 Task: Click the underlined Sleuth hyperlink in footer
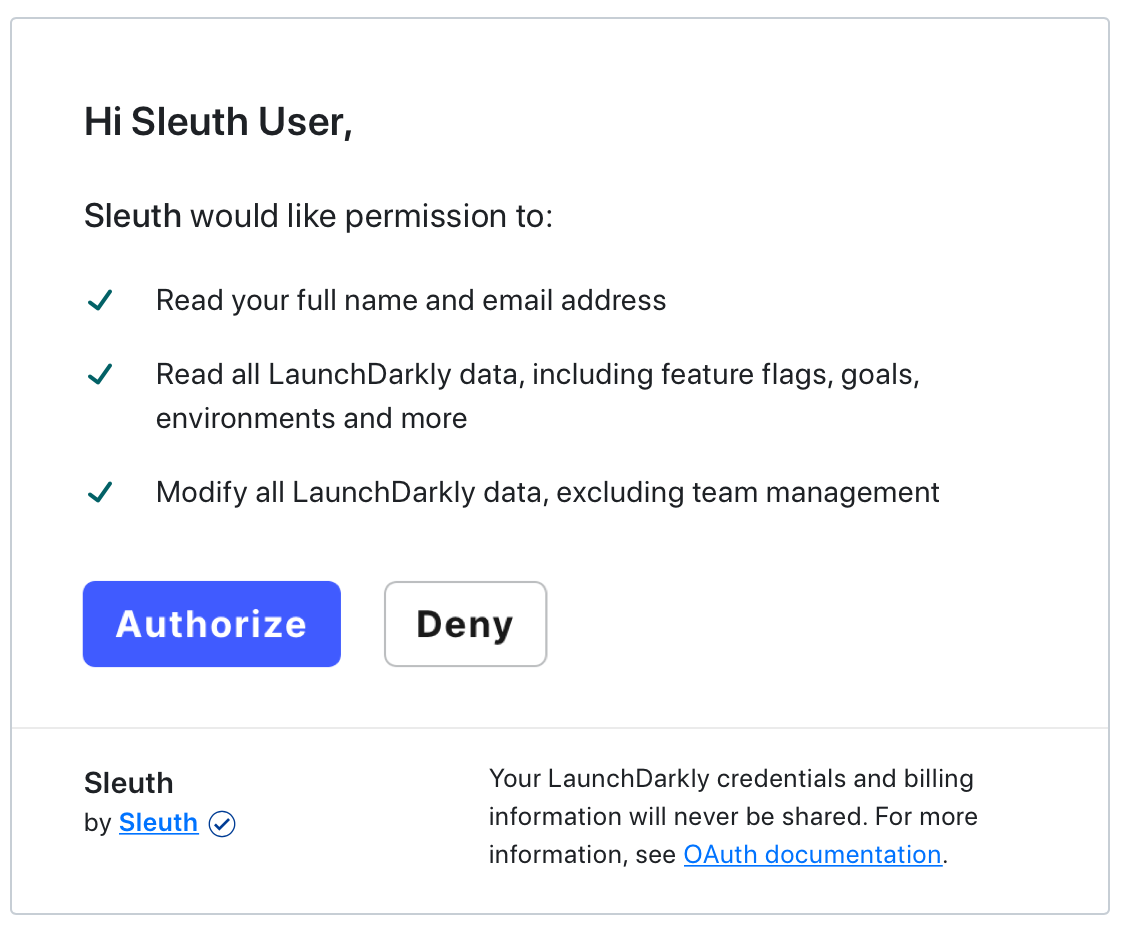[158, 822]
